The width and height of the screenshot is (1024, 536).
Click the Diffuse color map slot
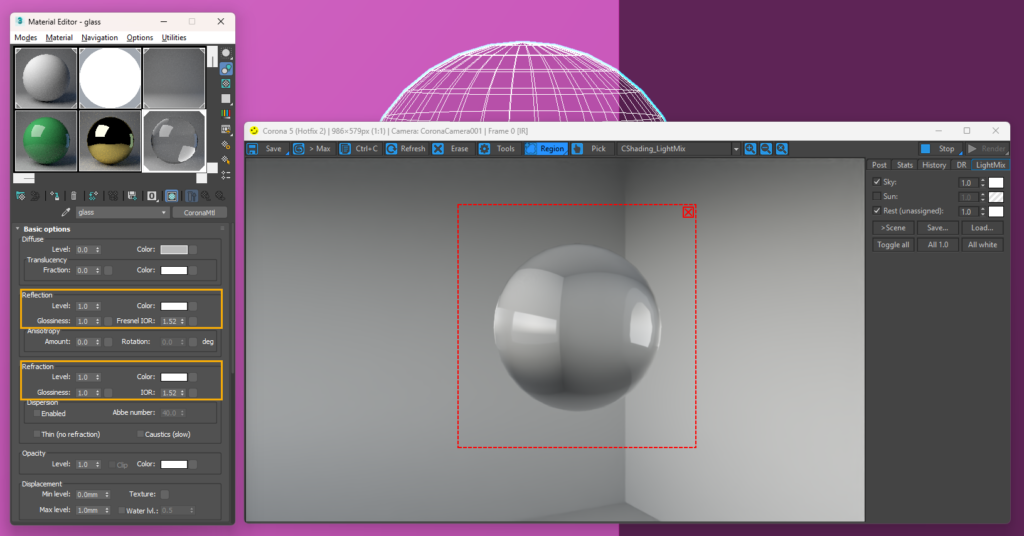[193, 249]
